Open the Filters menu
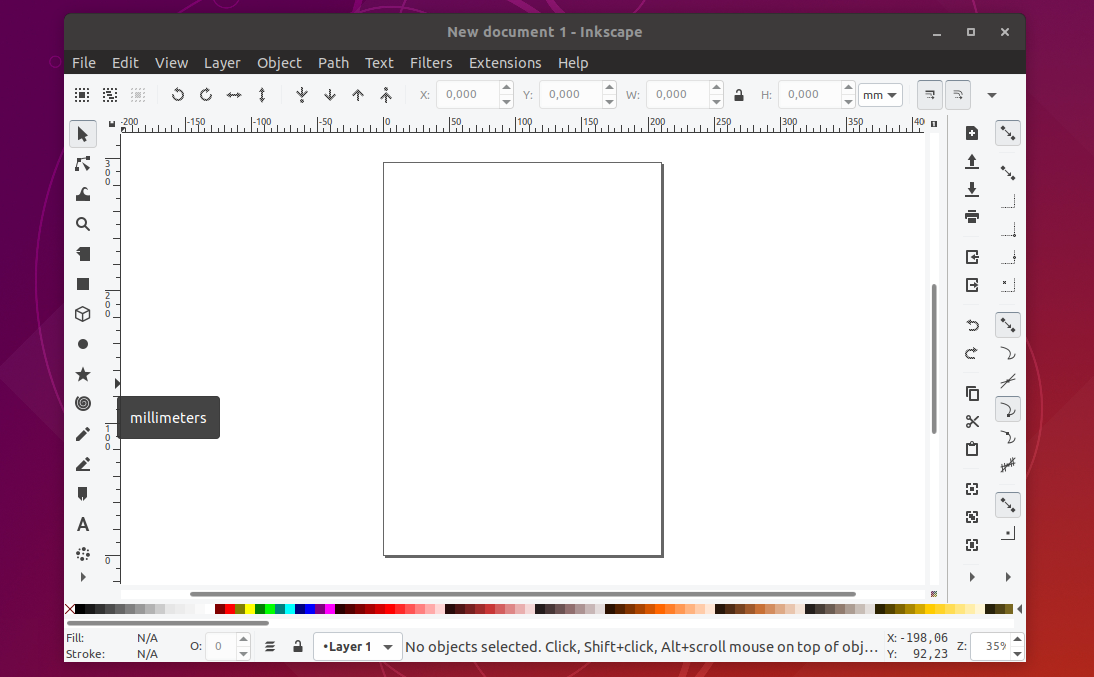The width and height of the screenshot is (1094, 677). 431,63
